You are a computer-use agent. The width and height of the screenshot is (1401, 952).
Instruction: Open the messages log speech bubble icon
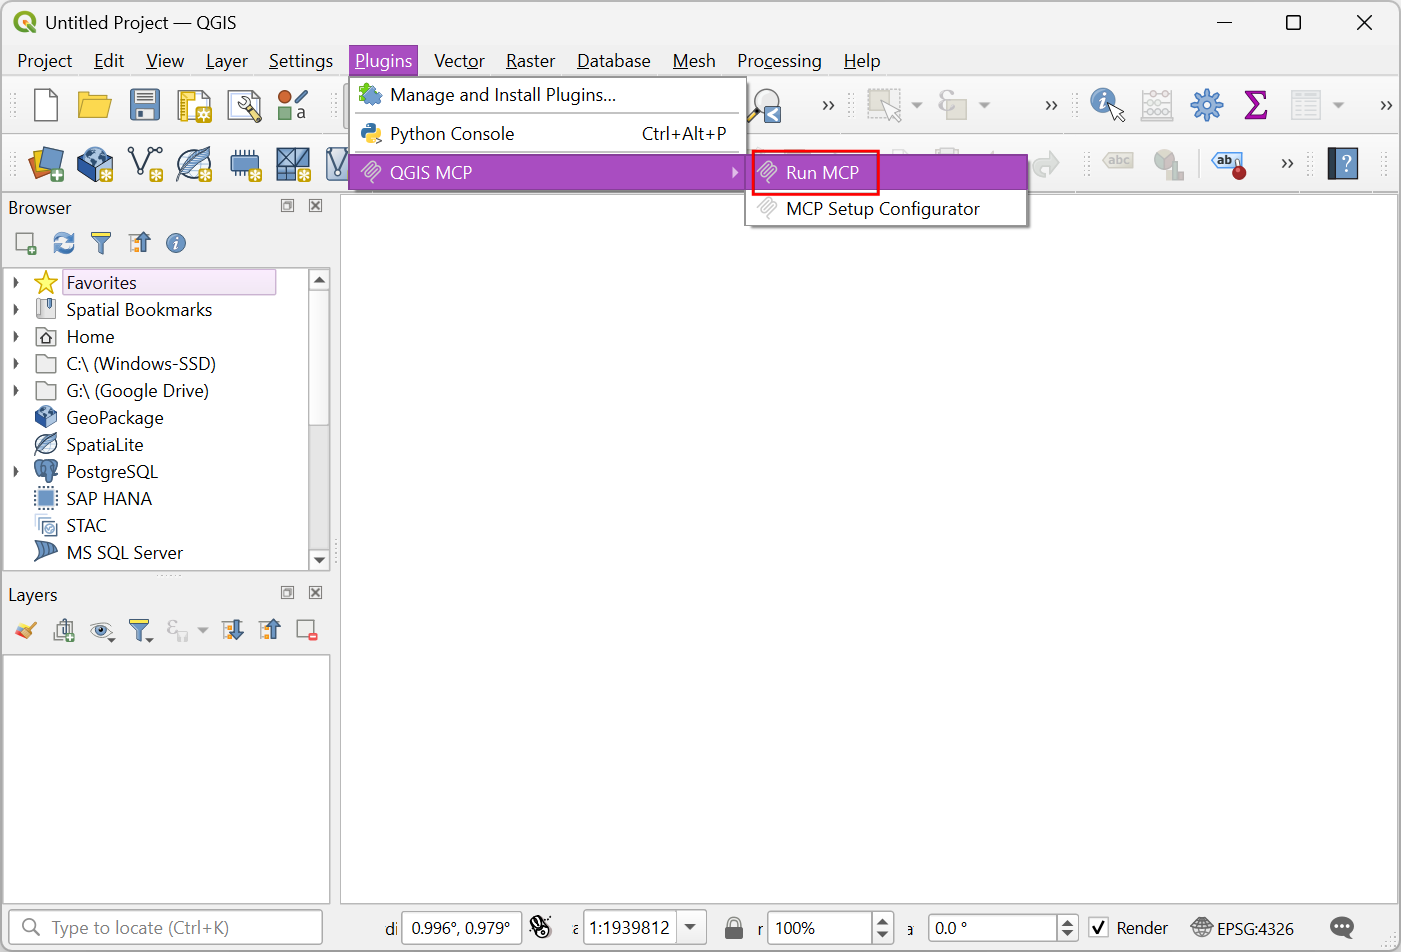[1342, 928]
